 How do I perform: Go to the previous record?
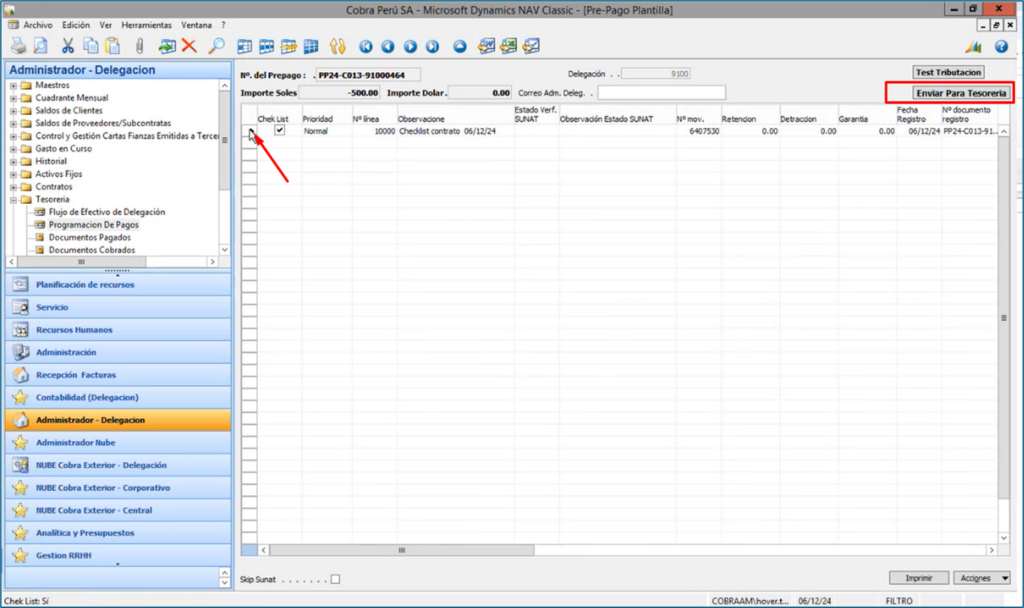pyautogui.click(x=388, y=46)
